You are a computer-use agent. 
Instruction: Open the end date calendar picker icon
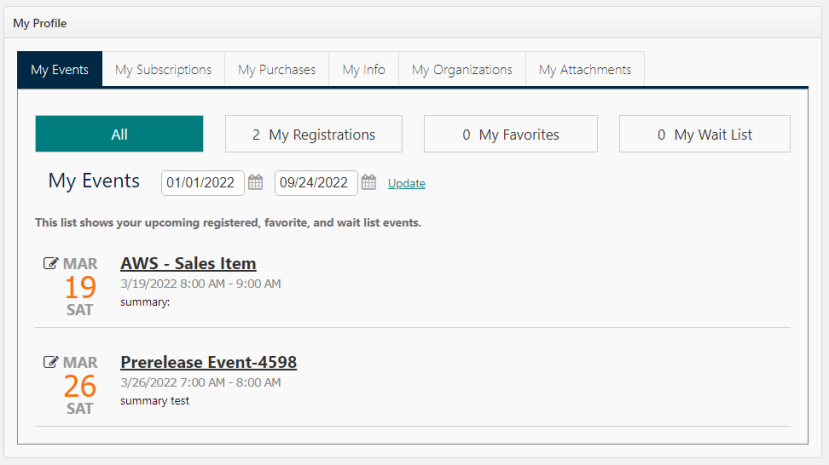(369, 182)
